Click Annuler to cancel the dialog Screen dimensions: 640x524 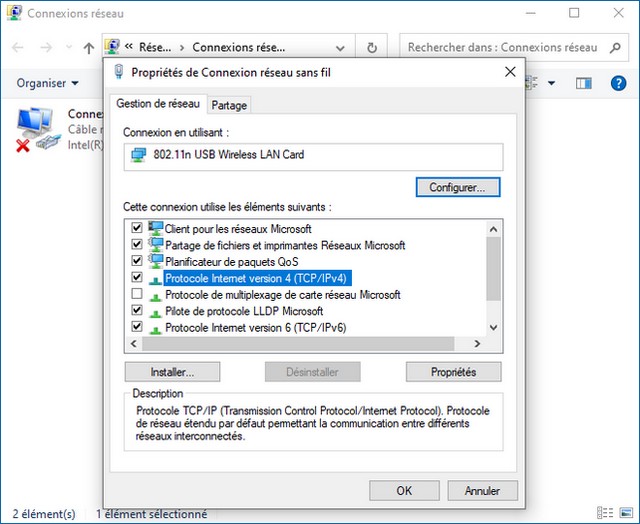[482, 490]
